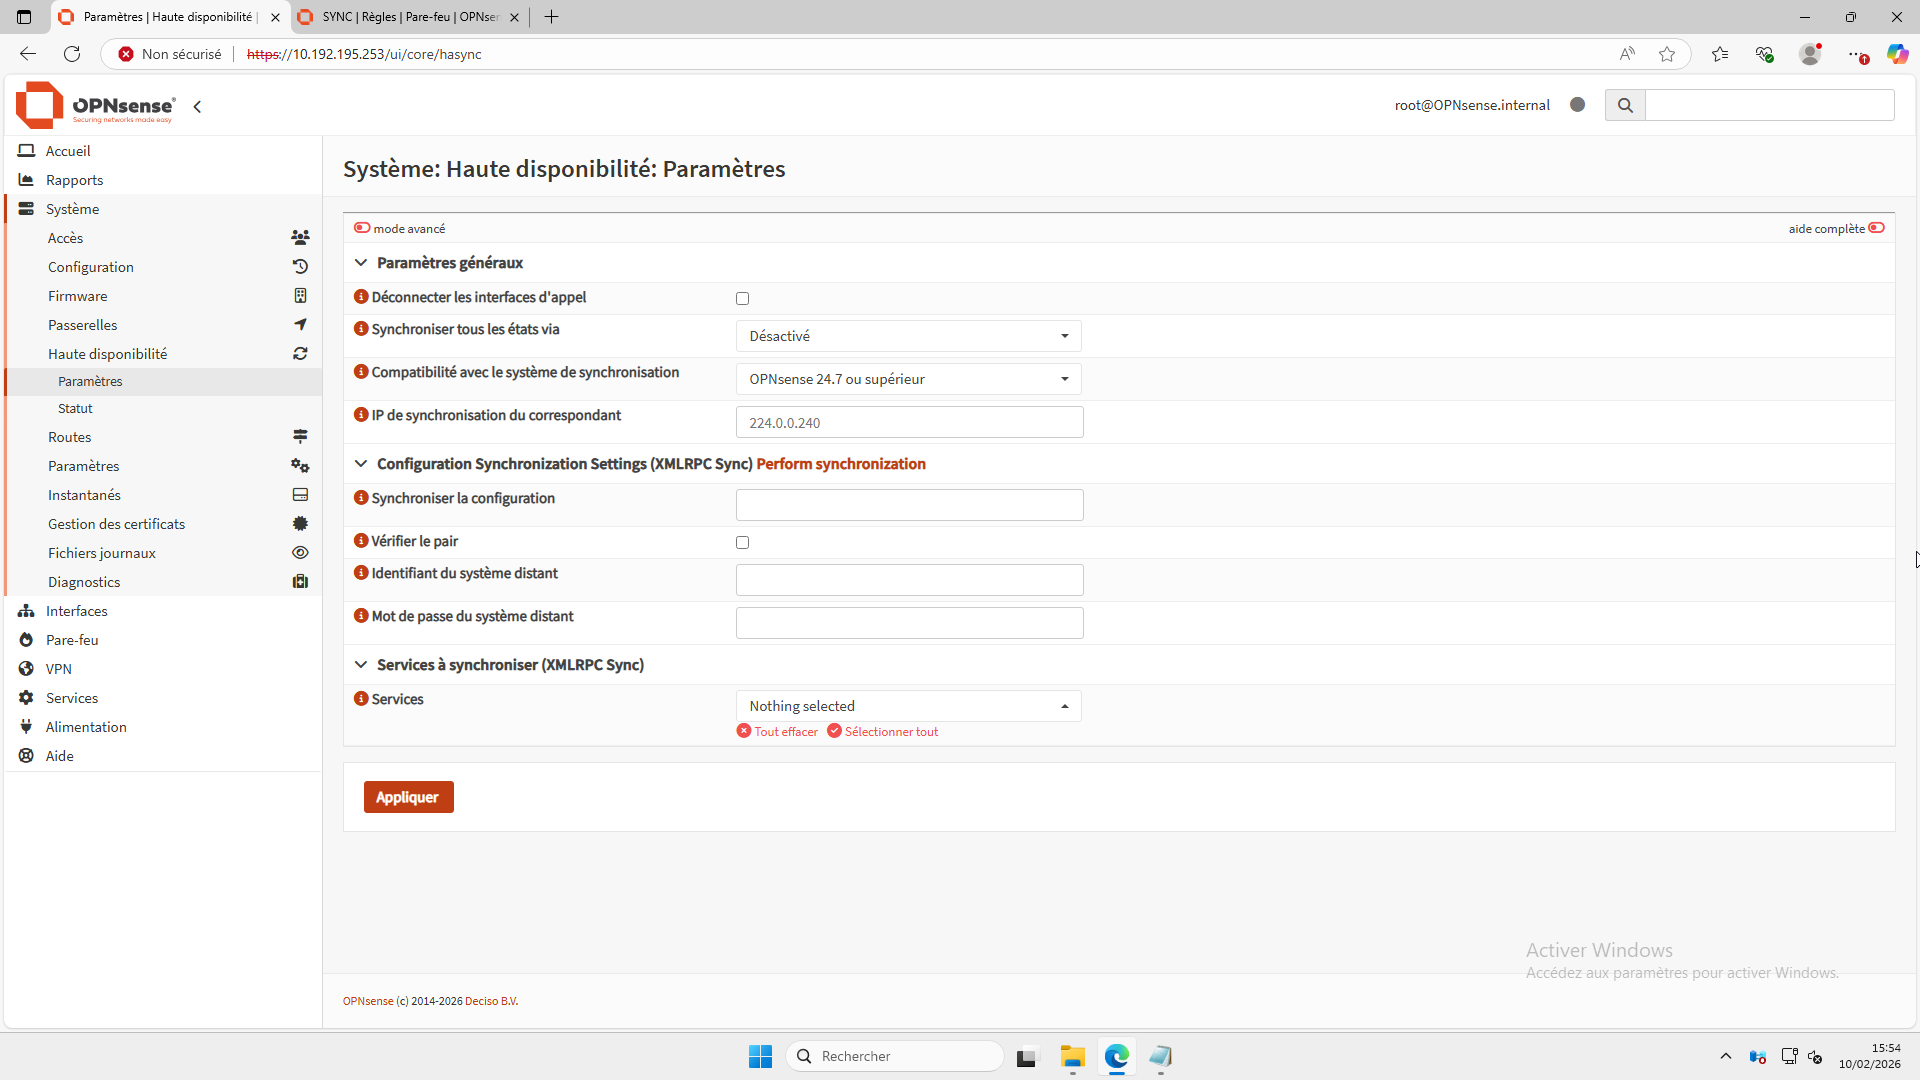The height and width of the screenshot is (1088, 1920).
Task: Toggle the aide complète switch
Action: pos(1876,228)
